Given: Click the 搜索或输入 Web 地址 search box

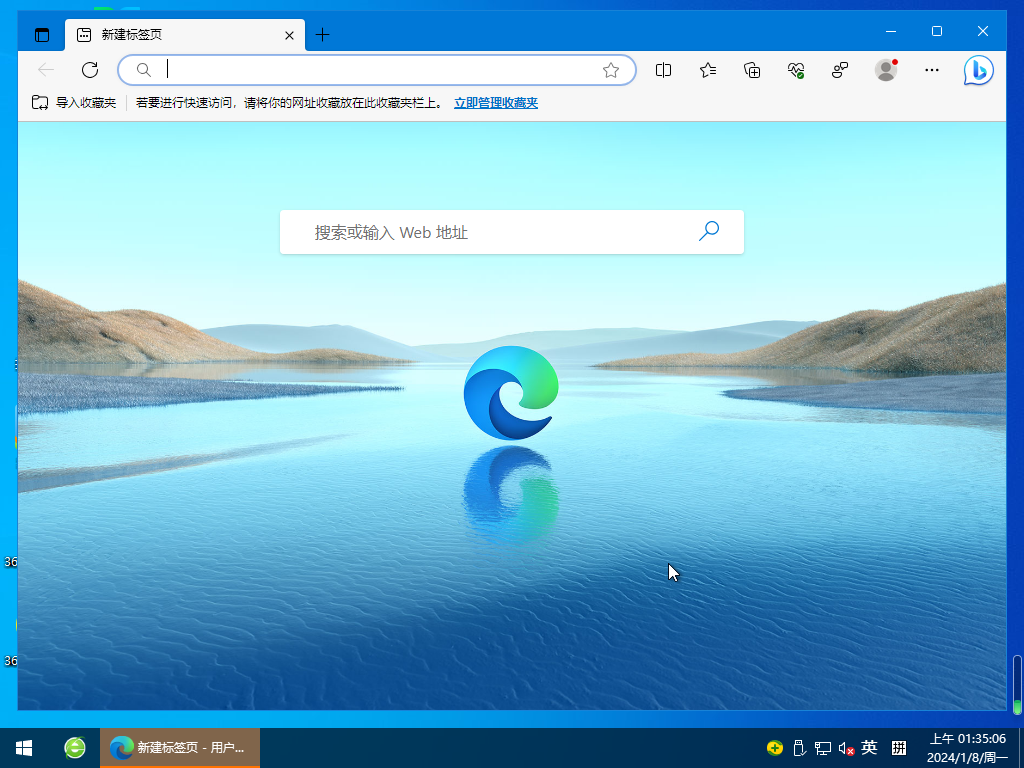Looking at the screenshot, I should (512, 232).
